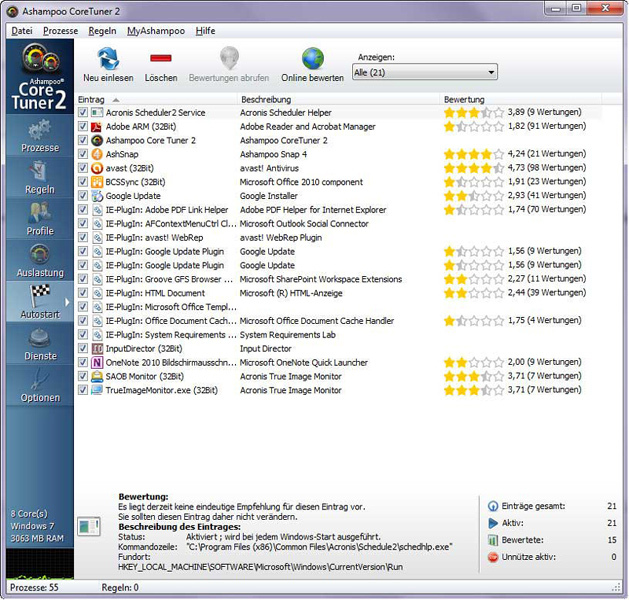Uncheck the Acronis Scheduler2 Service checkbox
This screenshot has width=629, height=600.
(83, 112)
